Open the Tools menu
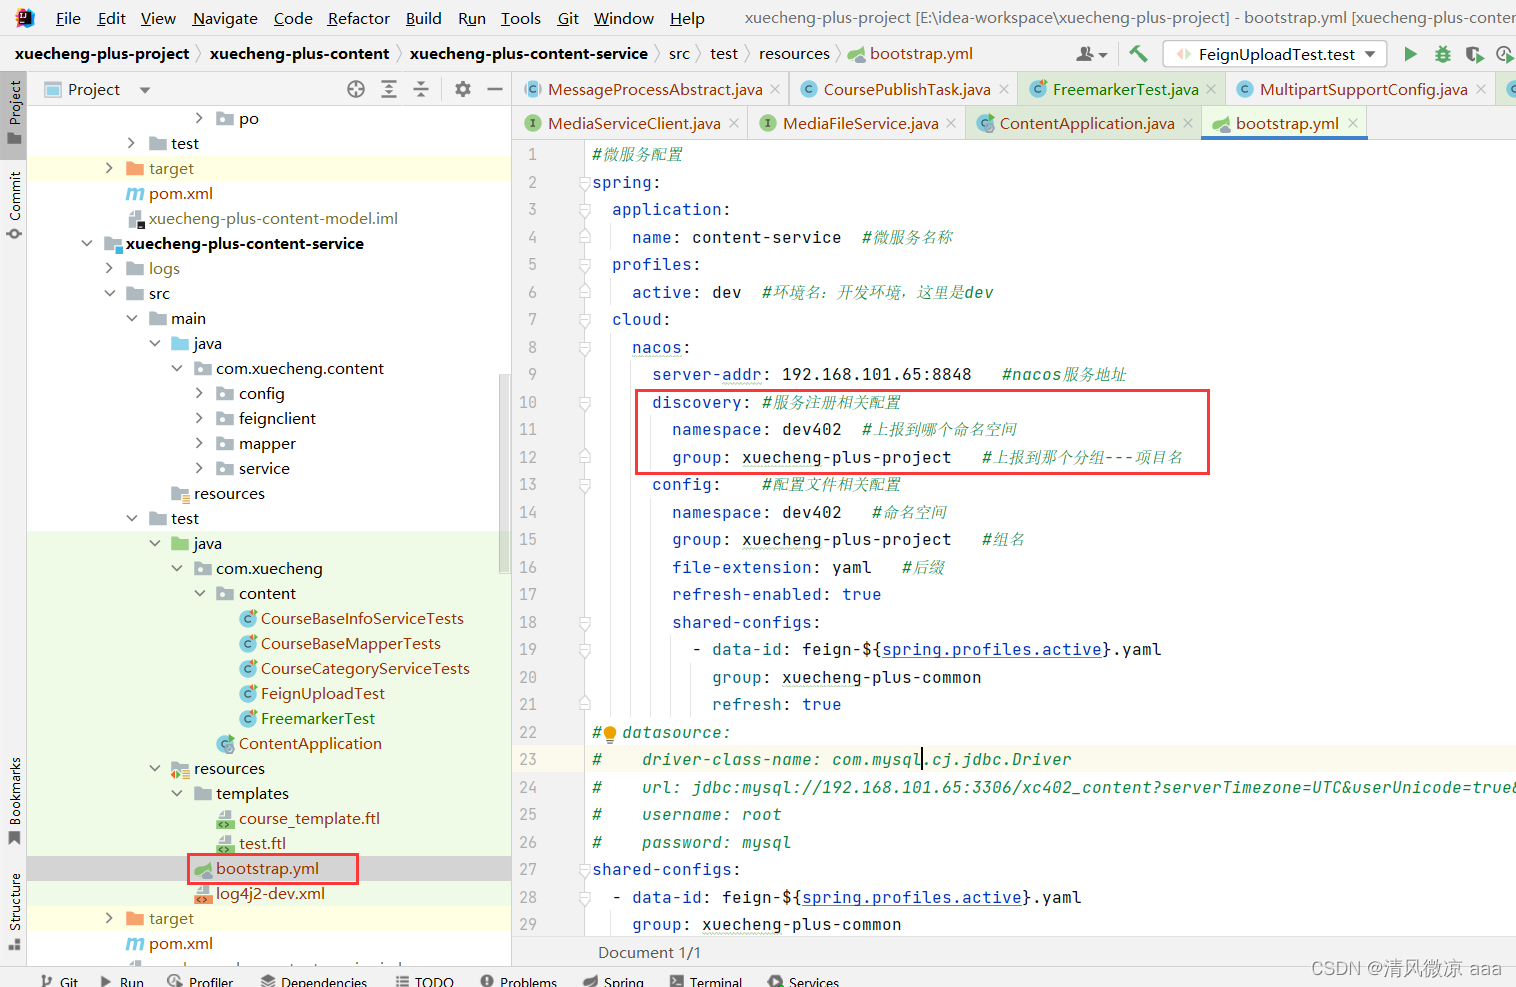1516x987 pixels. (520, 18)
